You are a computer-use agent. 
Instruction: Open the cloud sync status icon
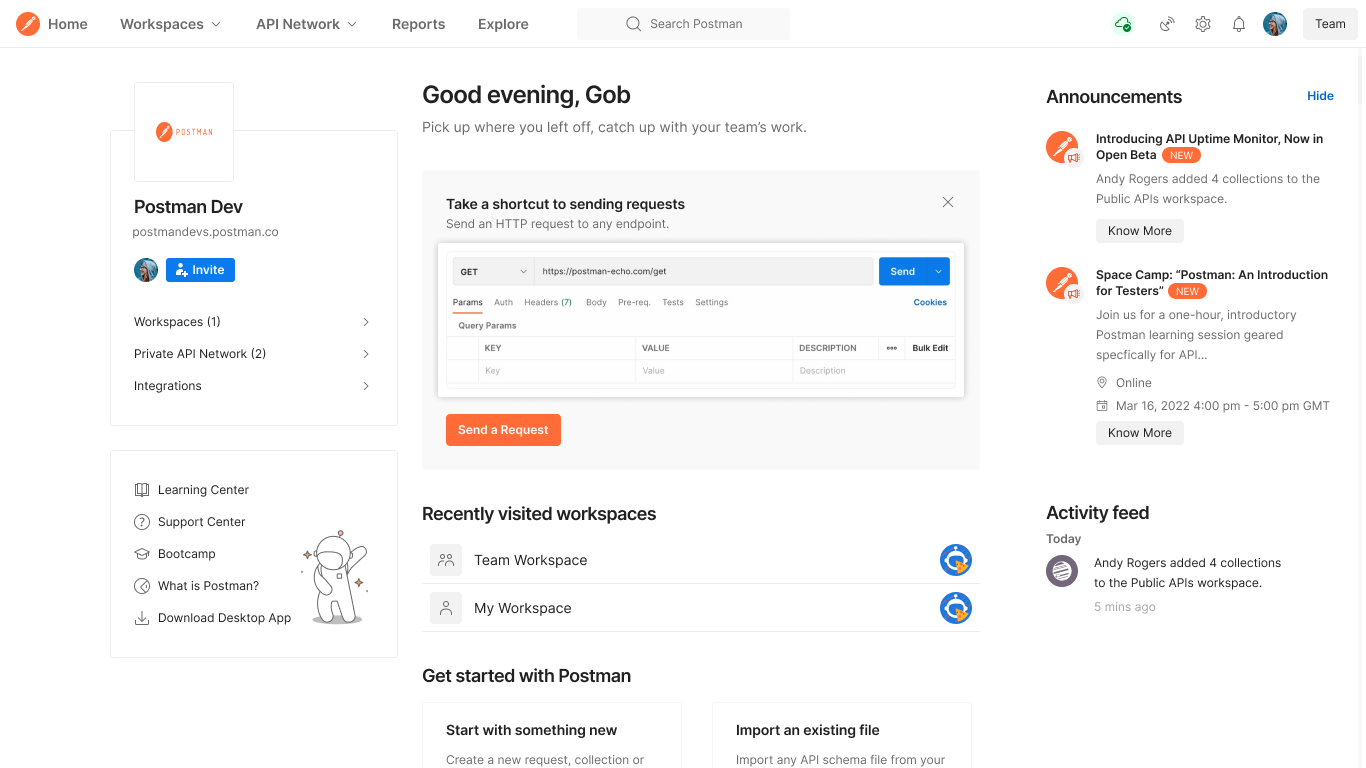1123,24
